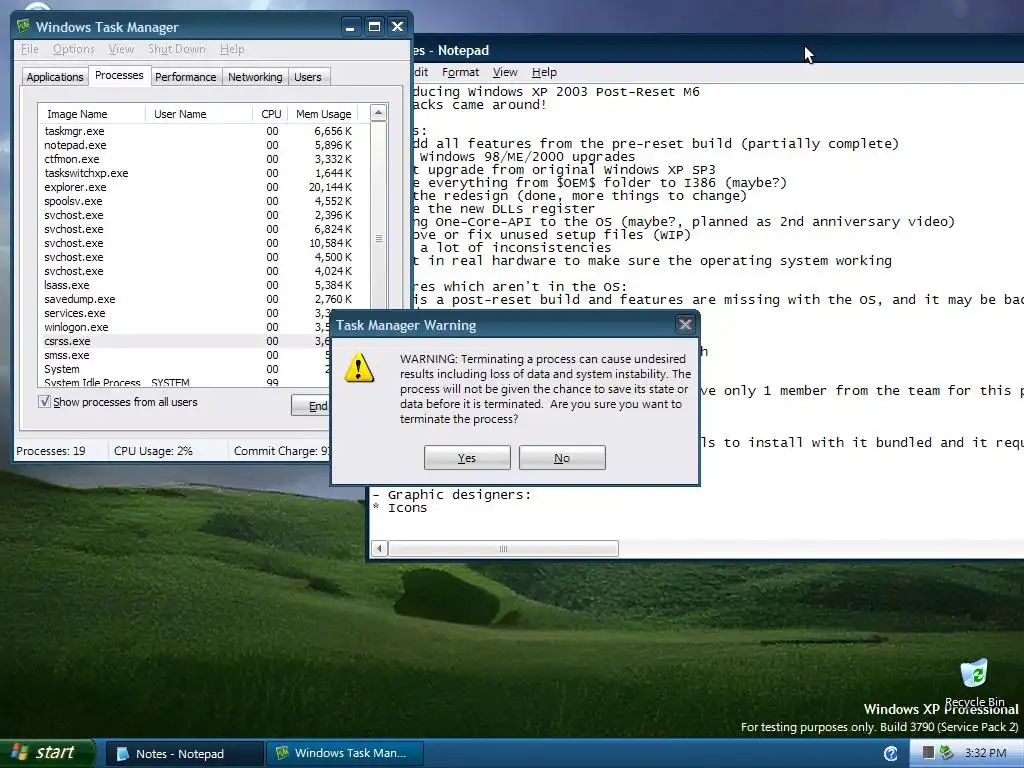Click the CPU Usage: 2% status entry
Viewport: 1024px width, 768px height.
(x=153, y=451)
